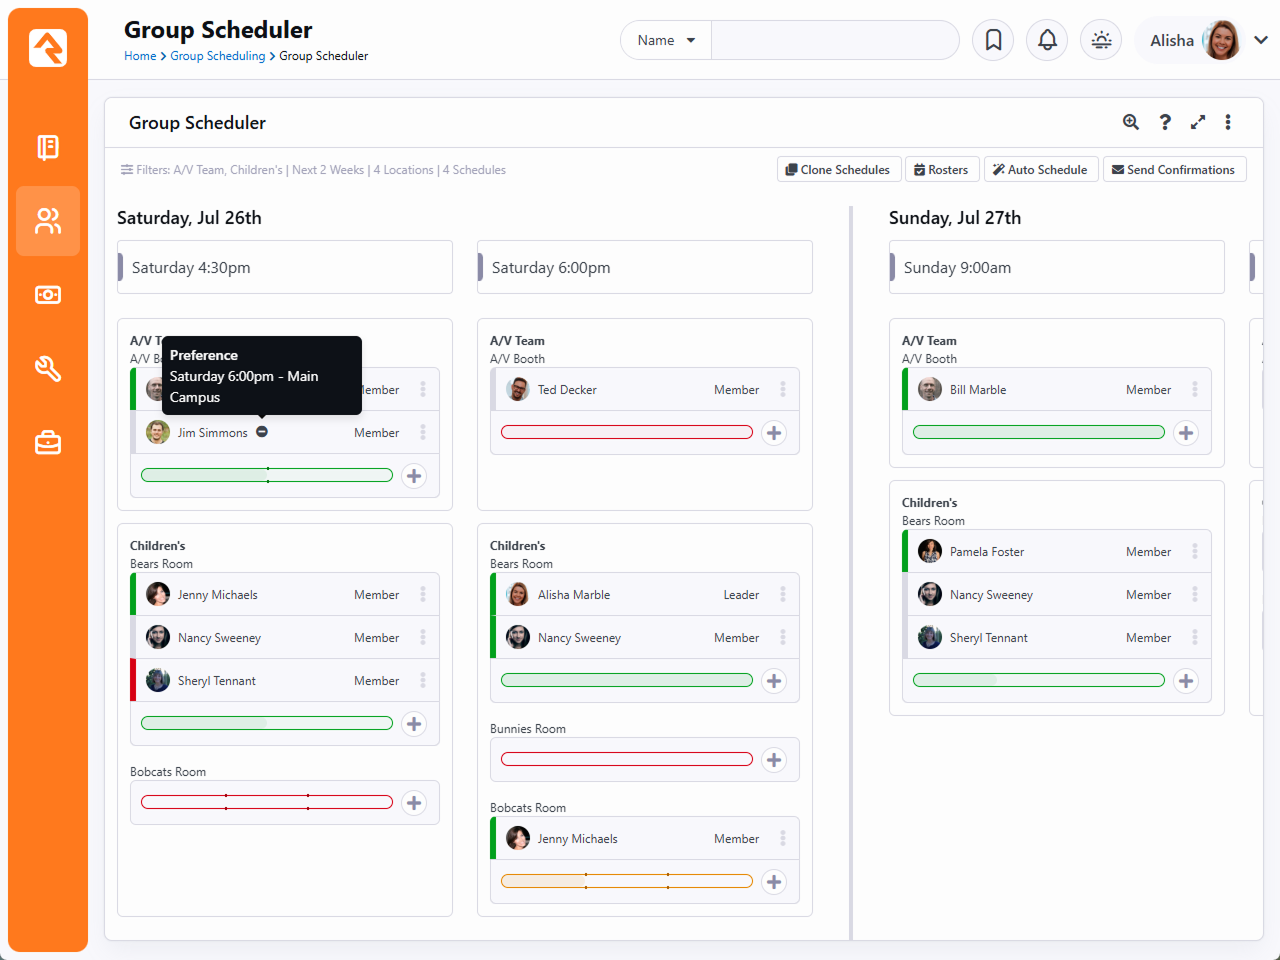Click the zoom magnifier icon in panel header
This screenshot has height=960, width=1280.
tap(1131, 122)
